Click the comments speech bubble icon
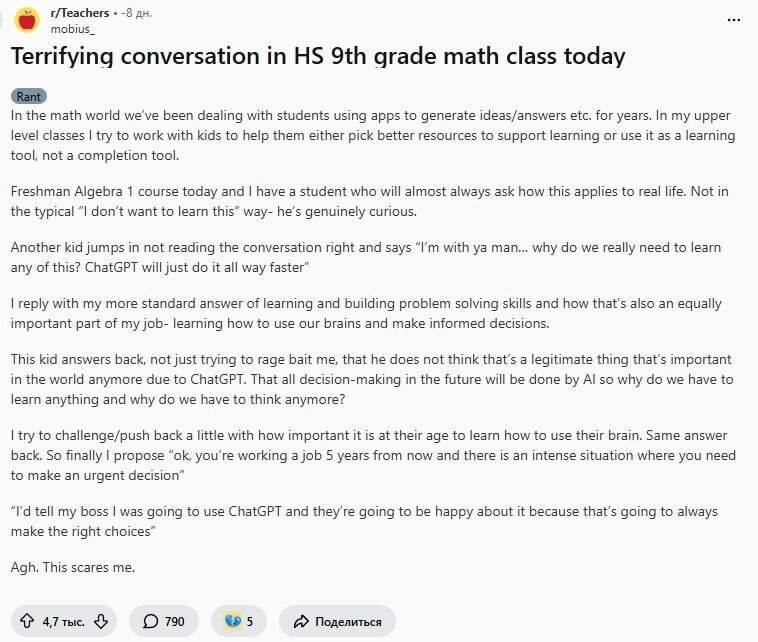 point(150,621)
